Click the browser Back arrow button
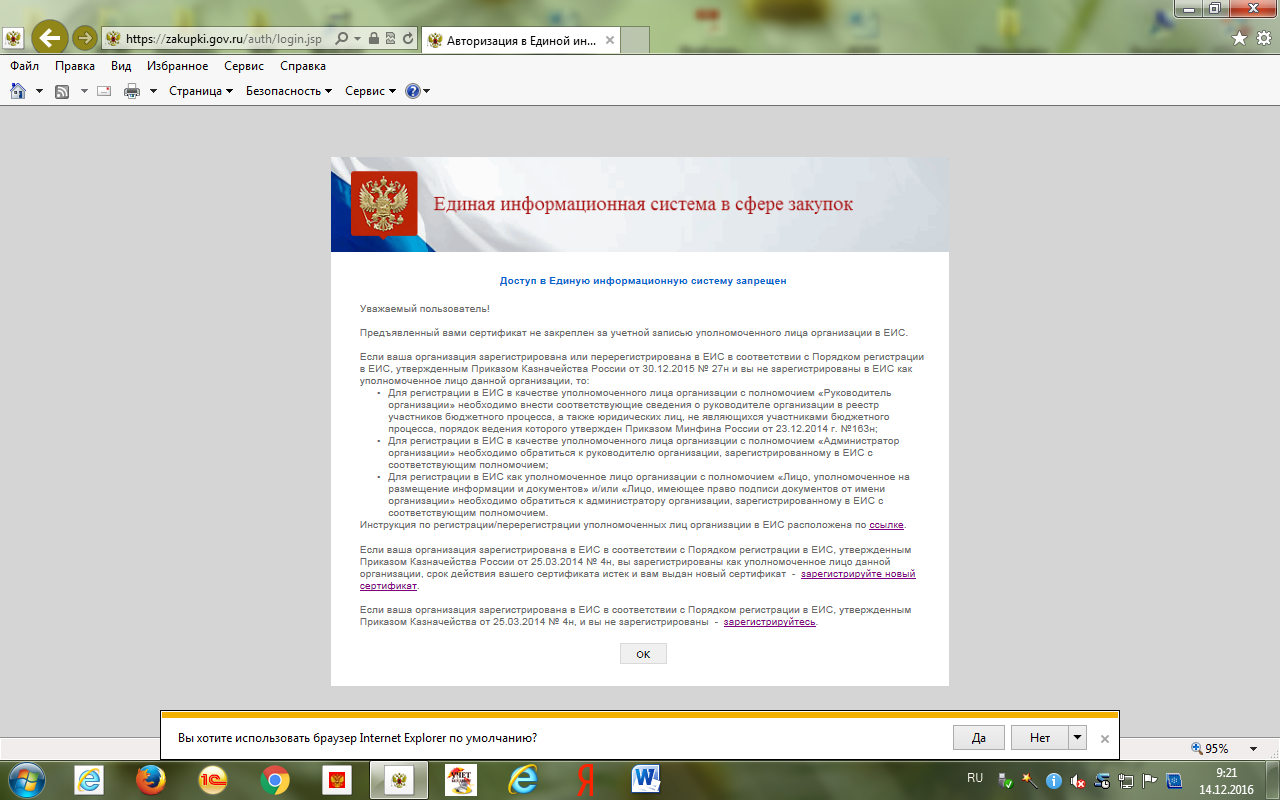Screen dimensions: 1280x800 [x=49, y=38]
